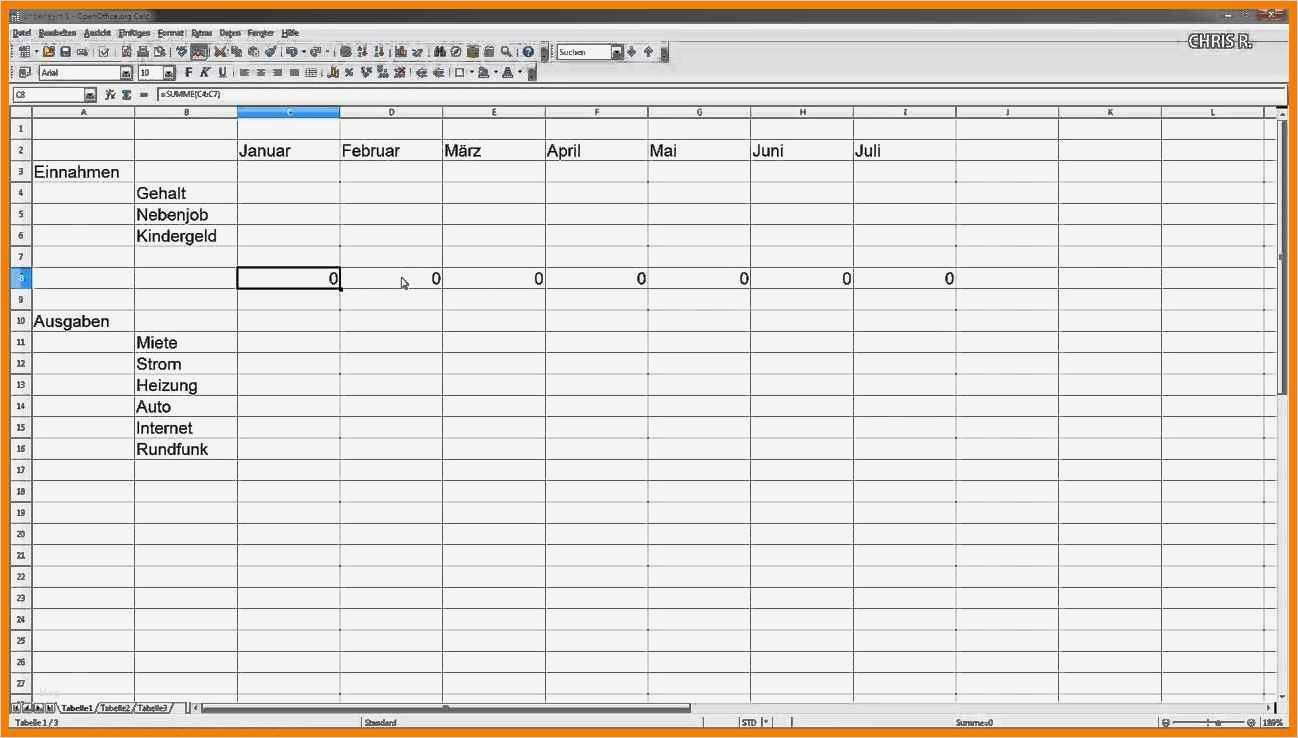This screenshot has width=1298, height=738.
Task: Activate the format paintbrush
Action: [x=271, y=52]
